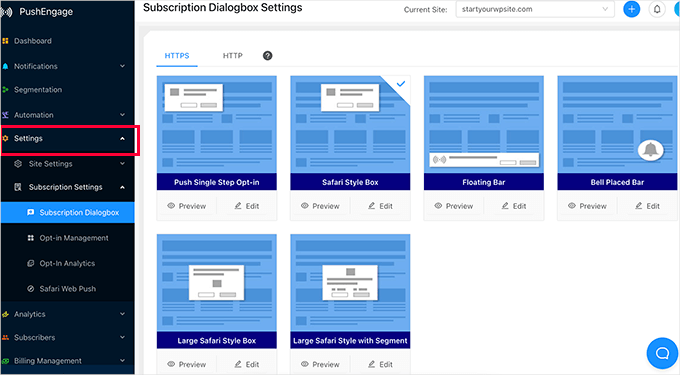680x375 pixels.
Task: Click the blue plus add button
Action: point(631,9)
